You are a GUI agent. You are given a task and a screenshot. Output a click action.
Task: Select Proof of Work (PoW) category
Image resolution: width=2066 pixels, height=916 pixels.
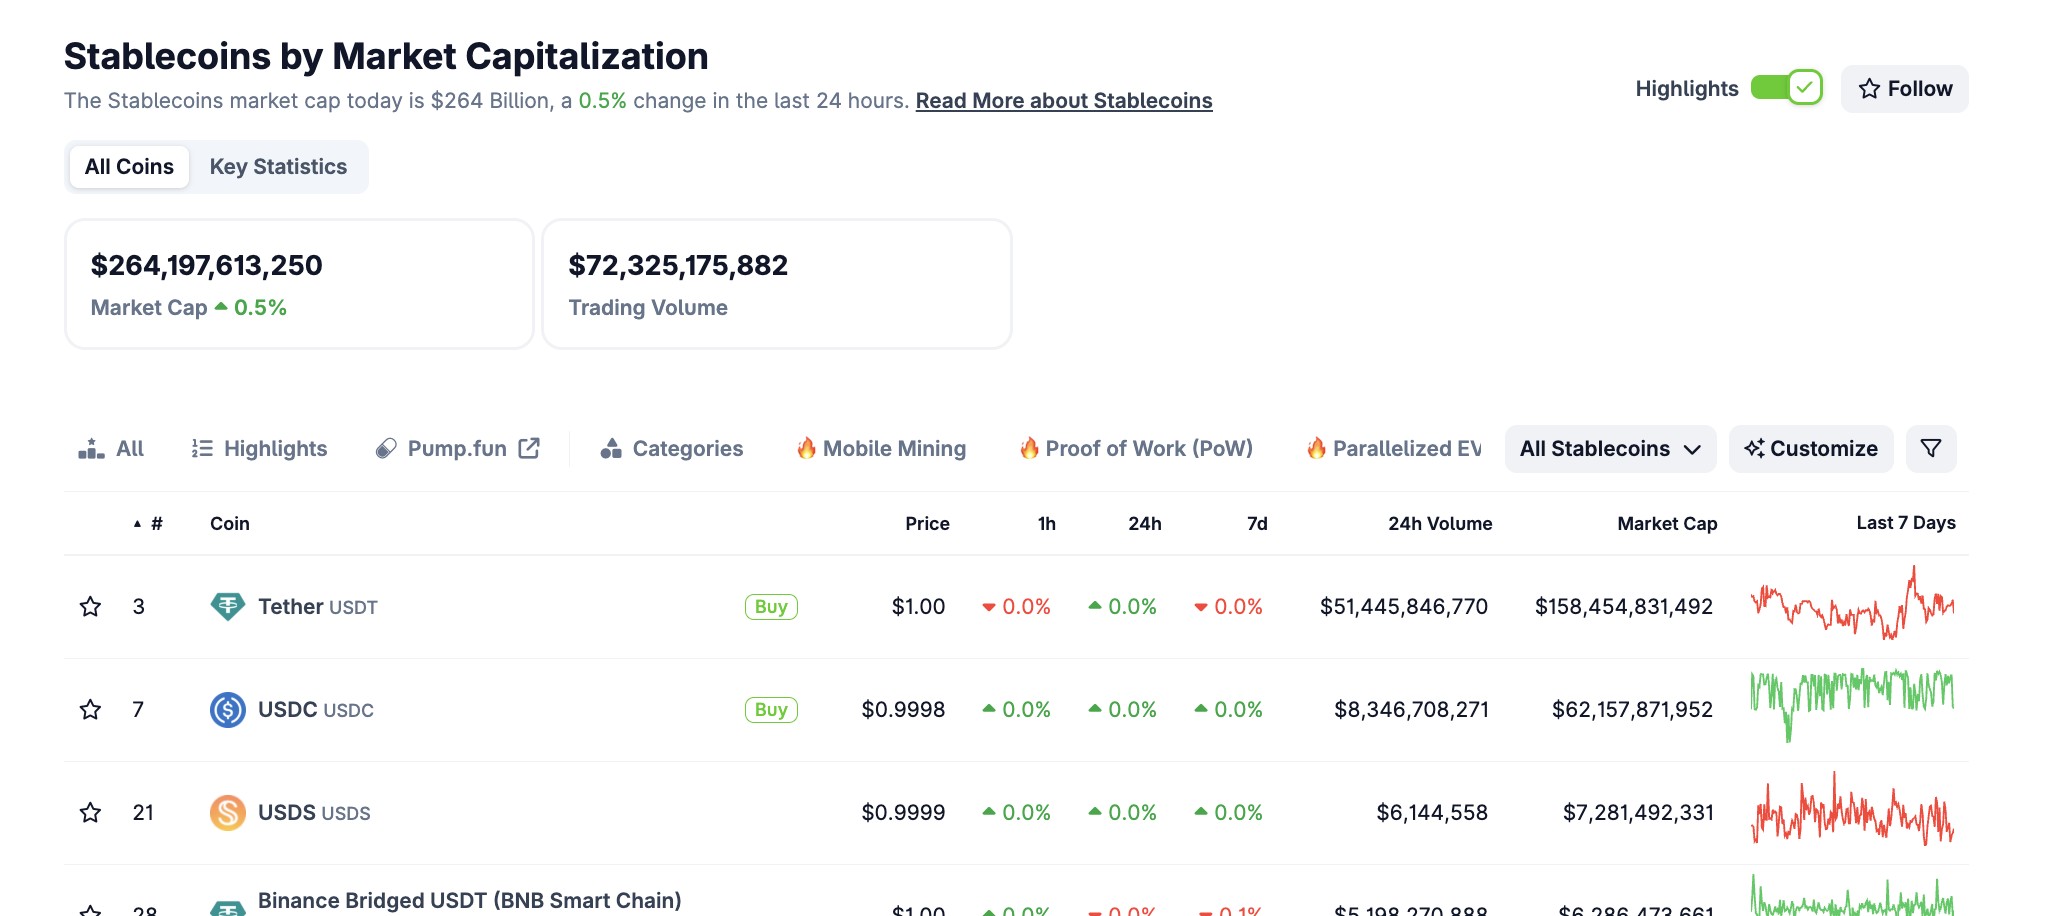point(1135,448)
